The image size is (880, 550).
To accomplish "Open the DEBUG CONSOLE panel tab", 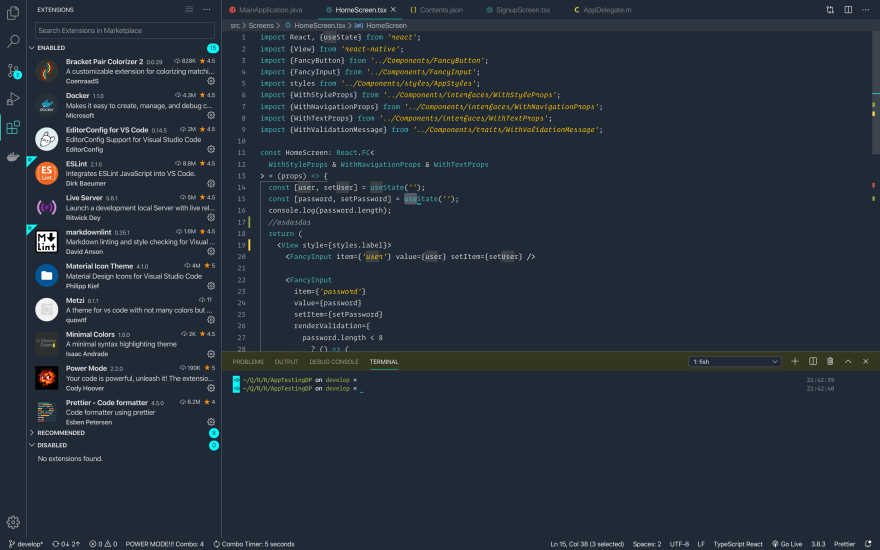I will click(x=334, y=361).
